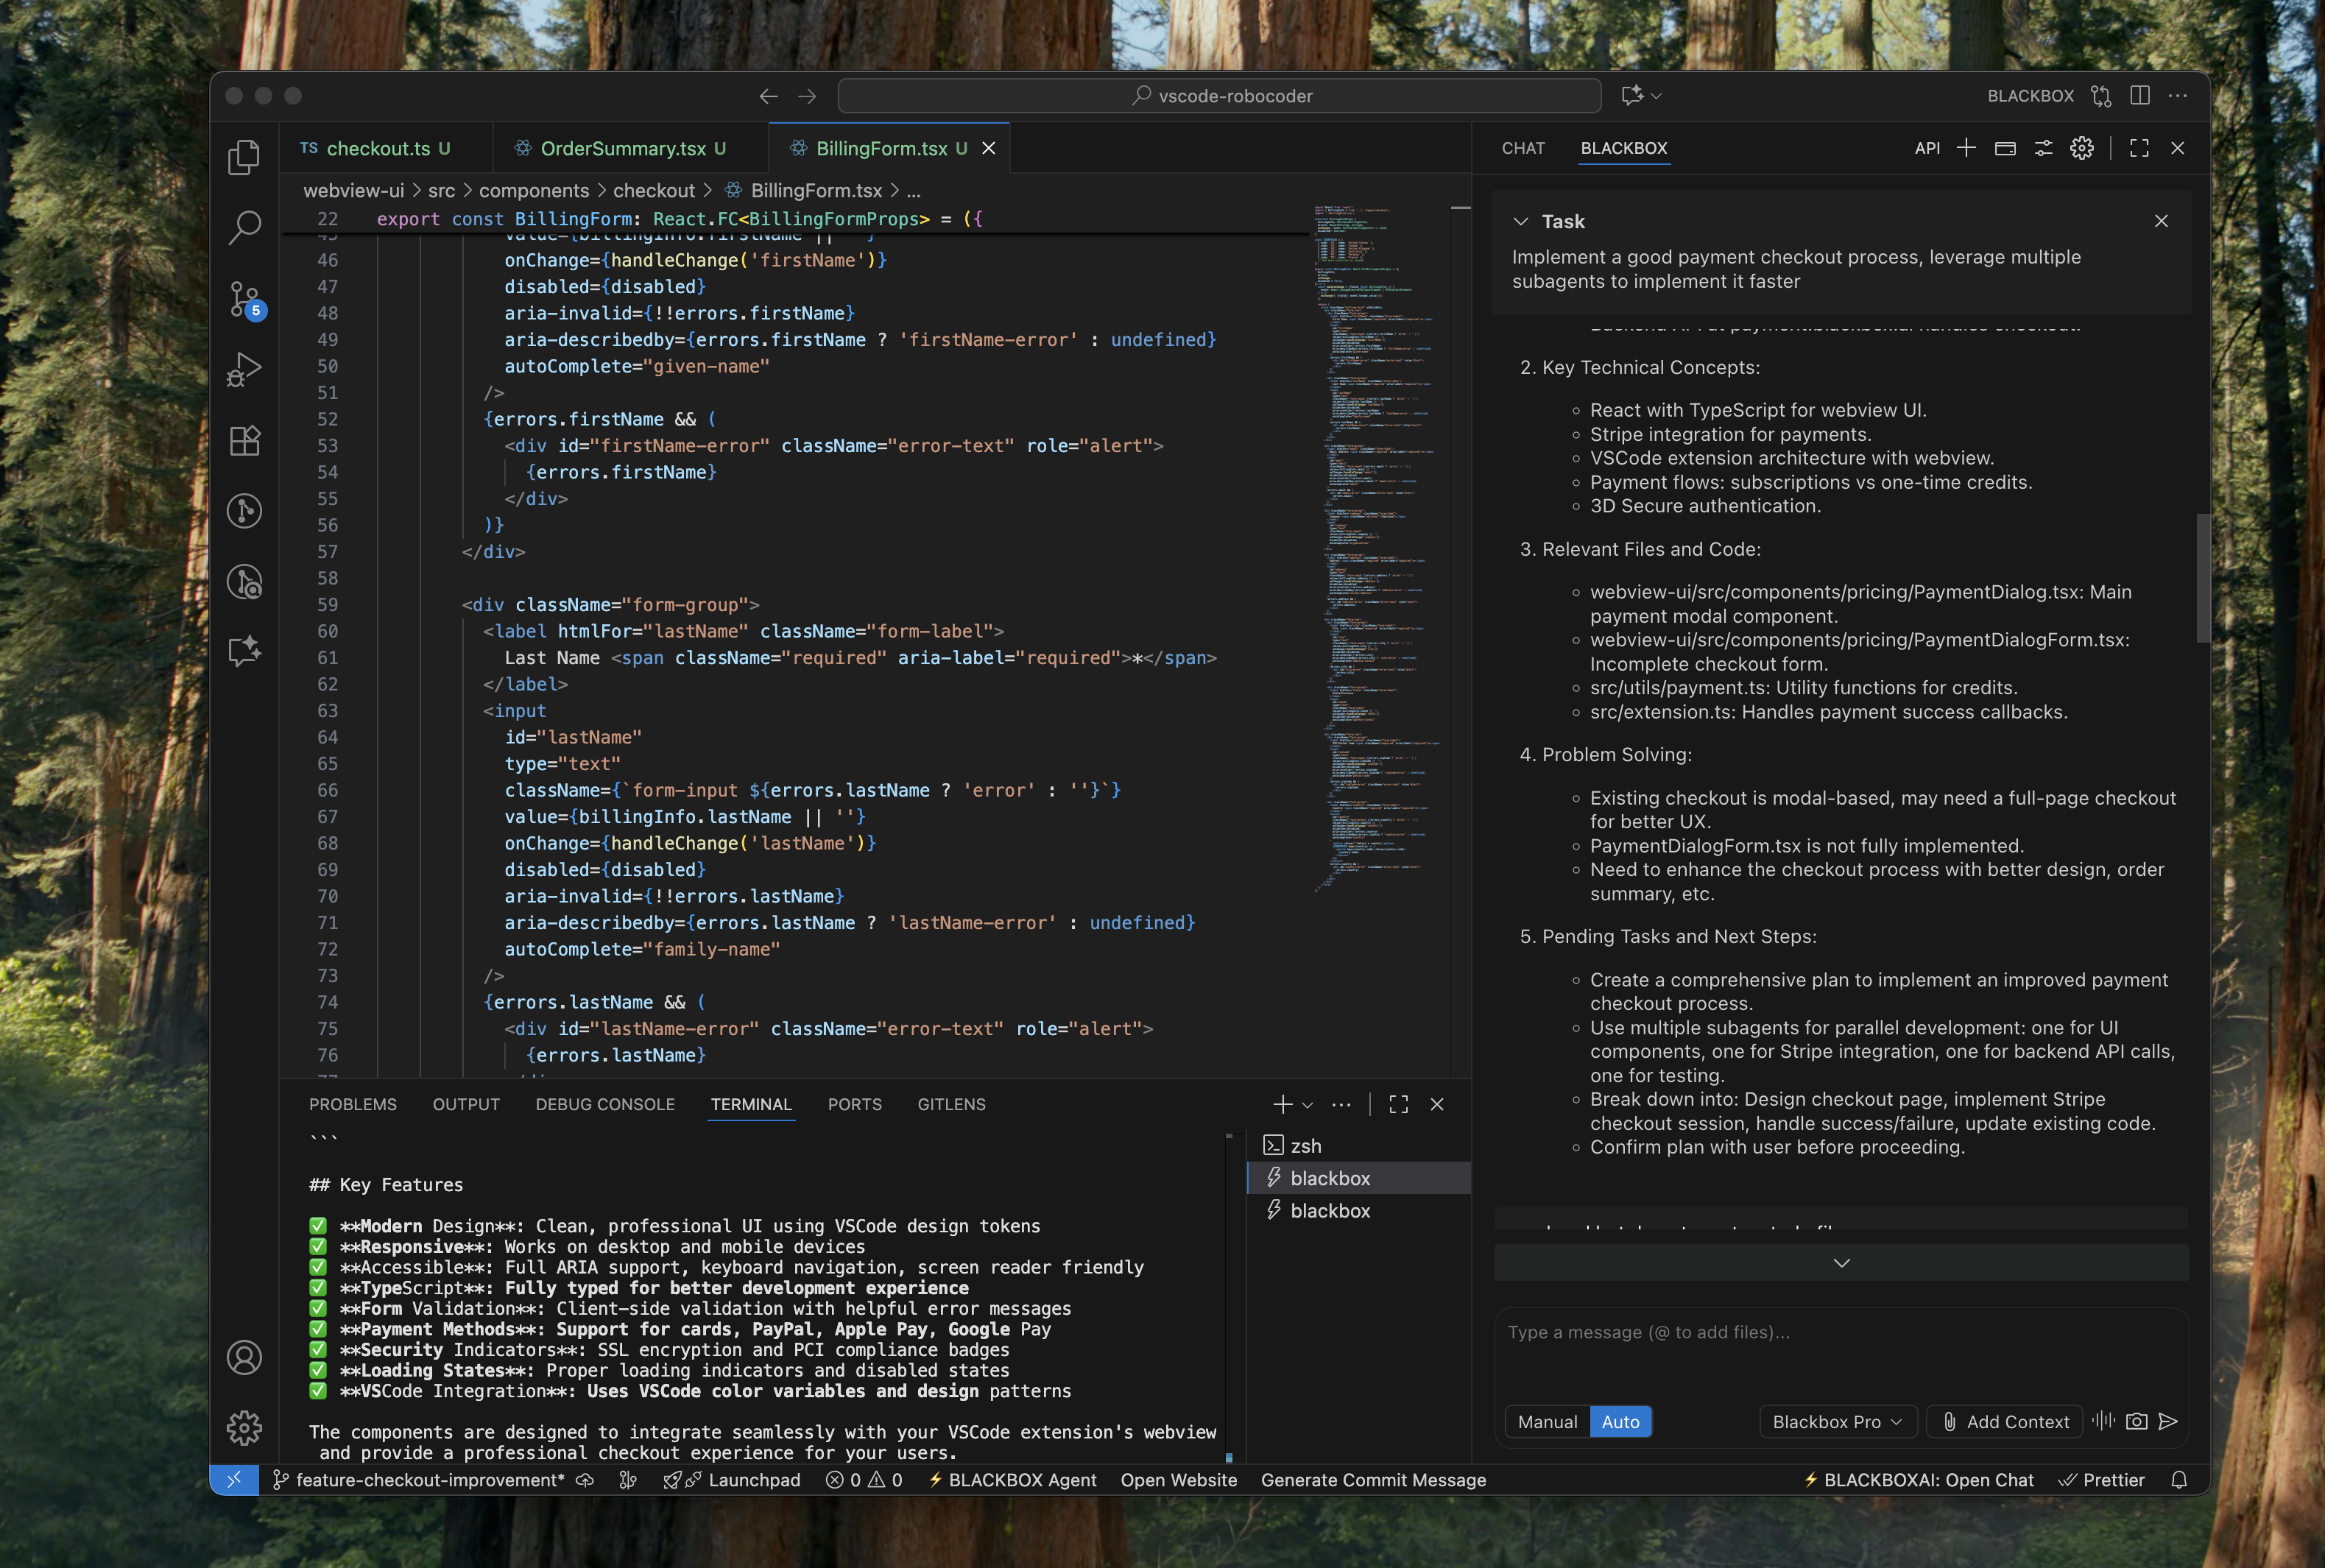Open the notifications bell in status bar
The image size is (2325, 1568).
2179,1480
